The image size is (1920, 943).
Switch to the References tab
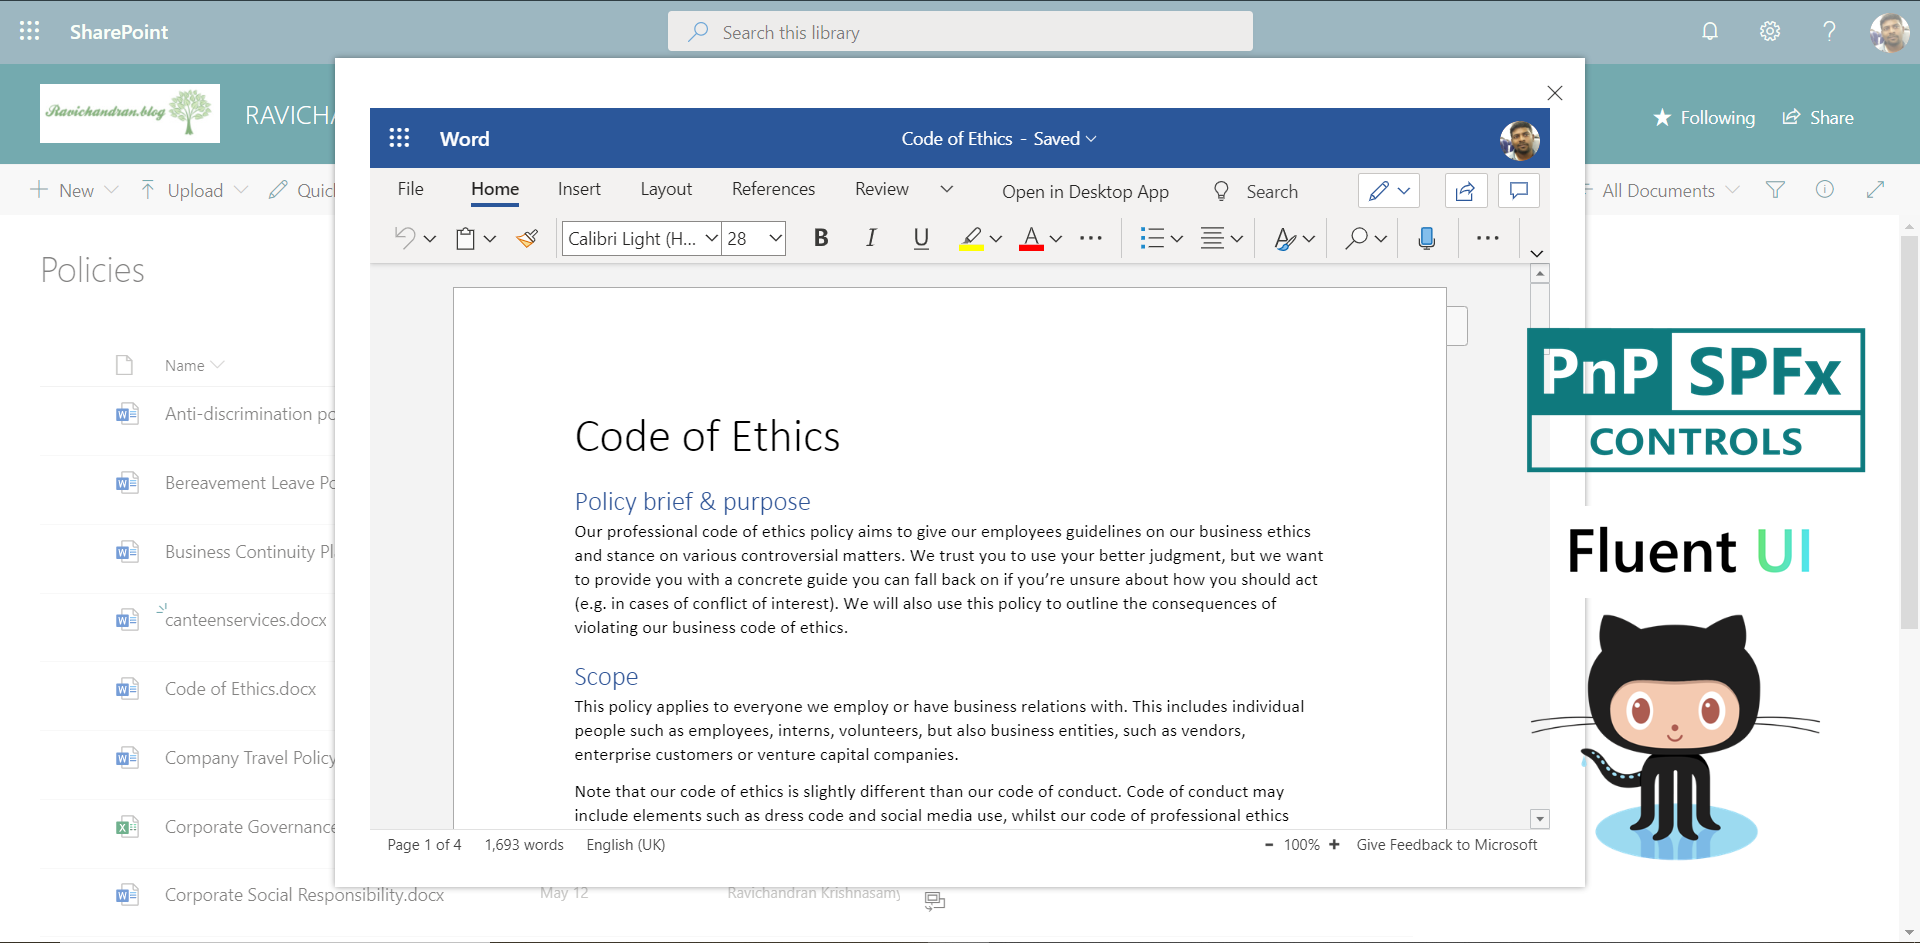773,189
